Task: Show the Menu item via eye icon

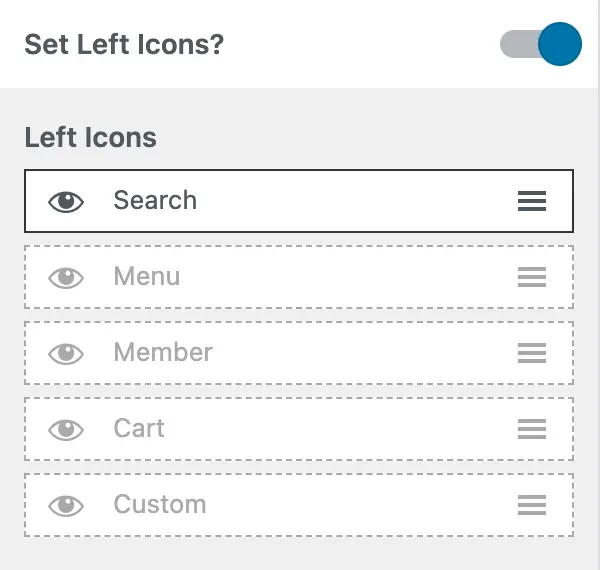Action: tap(66, 277)
